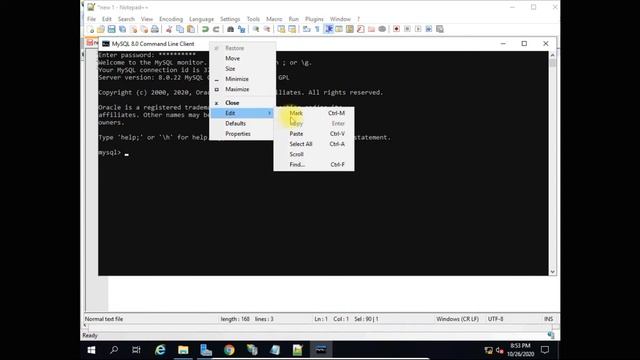Click the Print toolbar icon

pyautogui.click(x=155, y=29)
